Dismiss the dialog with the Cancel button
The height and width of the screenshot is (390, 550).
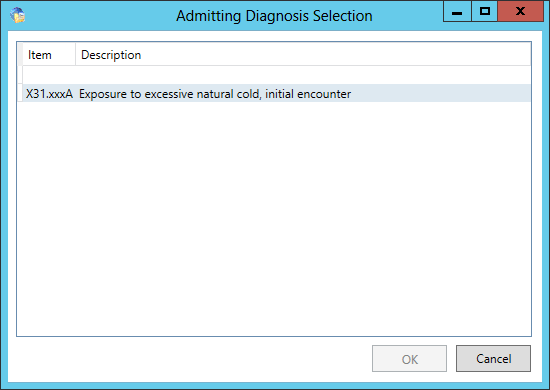(x=493, y=358)
